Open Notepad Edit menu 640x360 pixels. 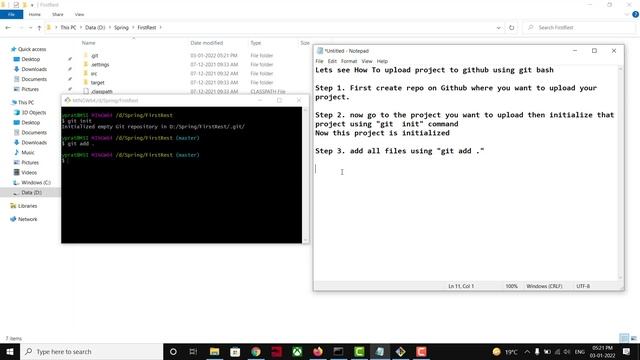pyautogui.click(x=332, y=61)
